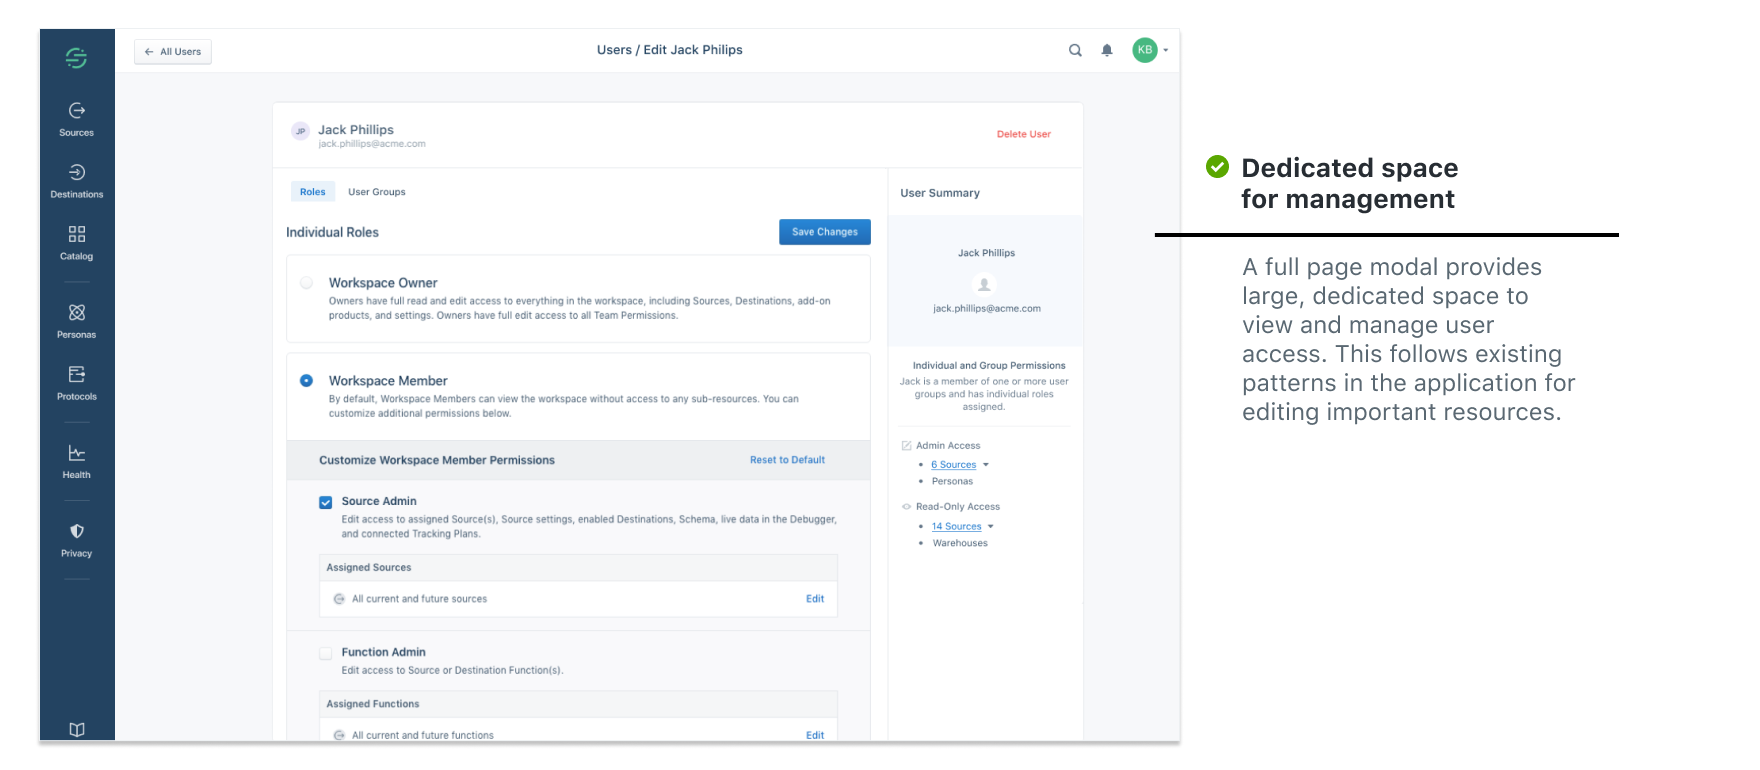Image resolution: width=1760 pixels, height=770 pixels.
Task: Open the Health section
Action: click(76, 461)
